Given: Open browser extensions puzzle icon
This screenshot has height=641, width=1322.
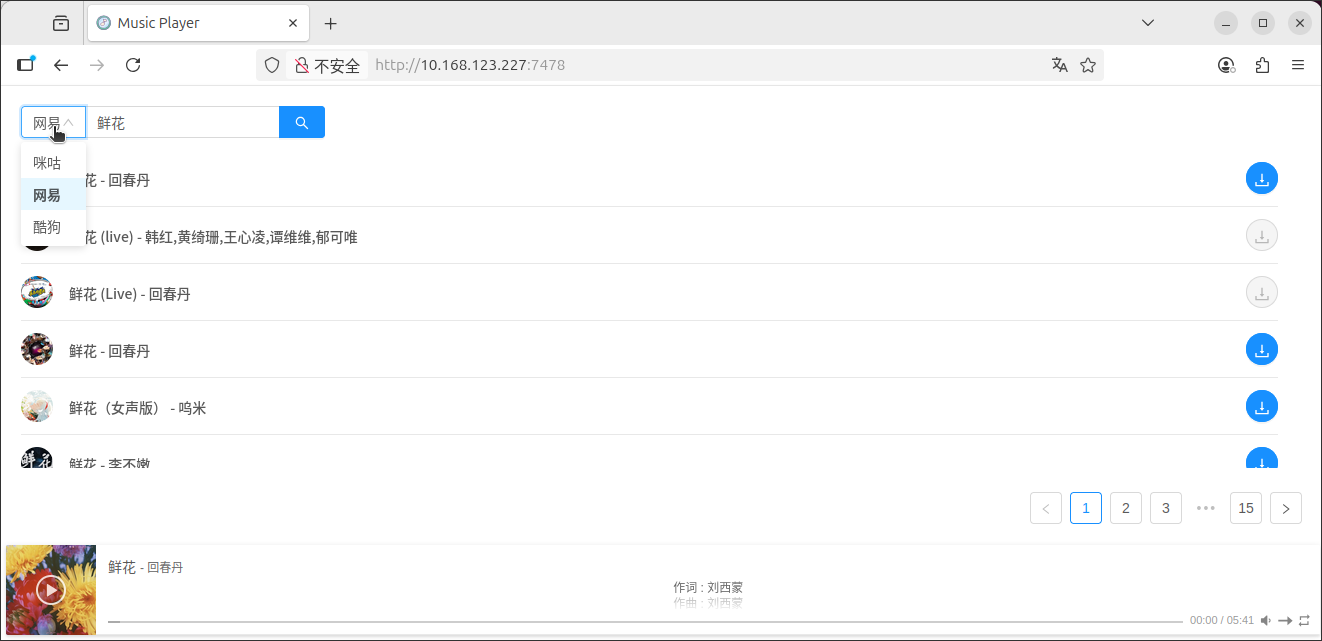Looking at the screenshot, I should point(1262,65).
